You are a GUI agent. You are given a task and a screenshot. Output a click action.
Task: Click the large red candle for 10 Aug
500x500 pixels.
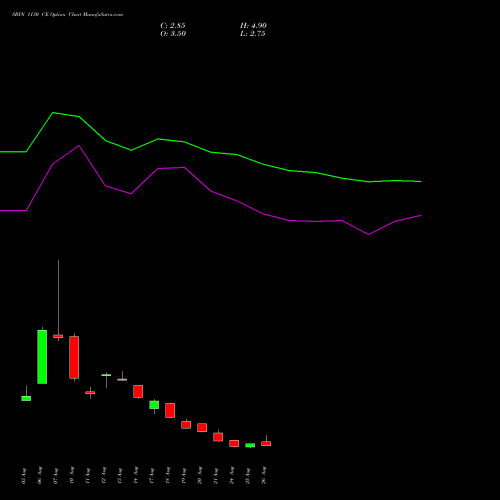click(74, 357)
